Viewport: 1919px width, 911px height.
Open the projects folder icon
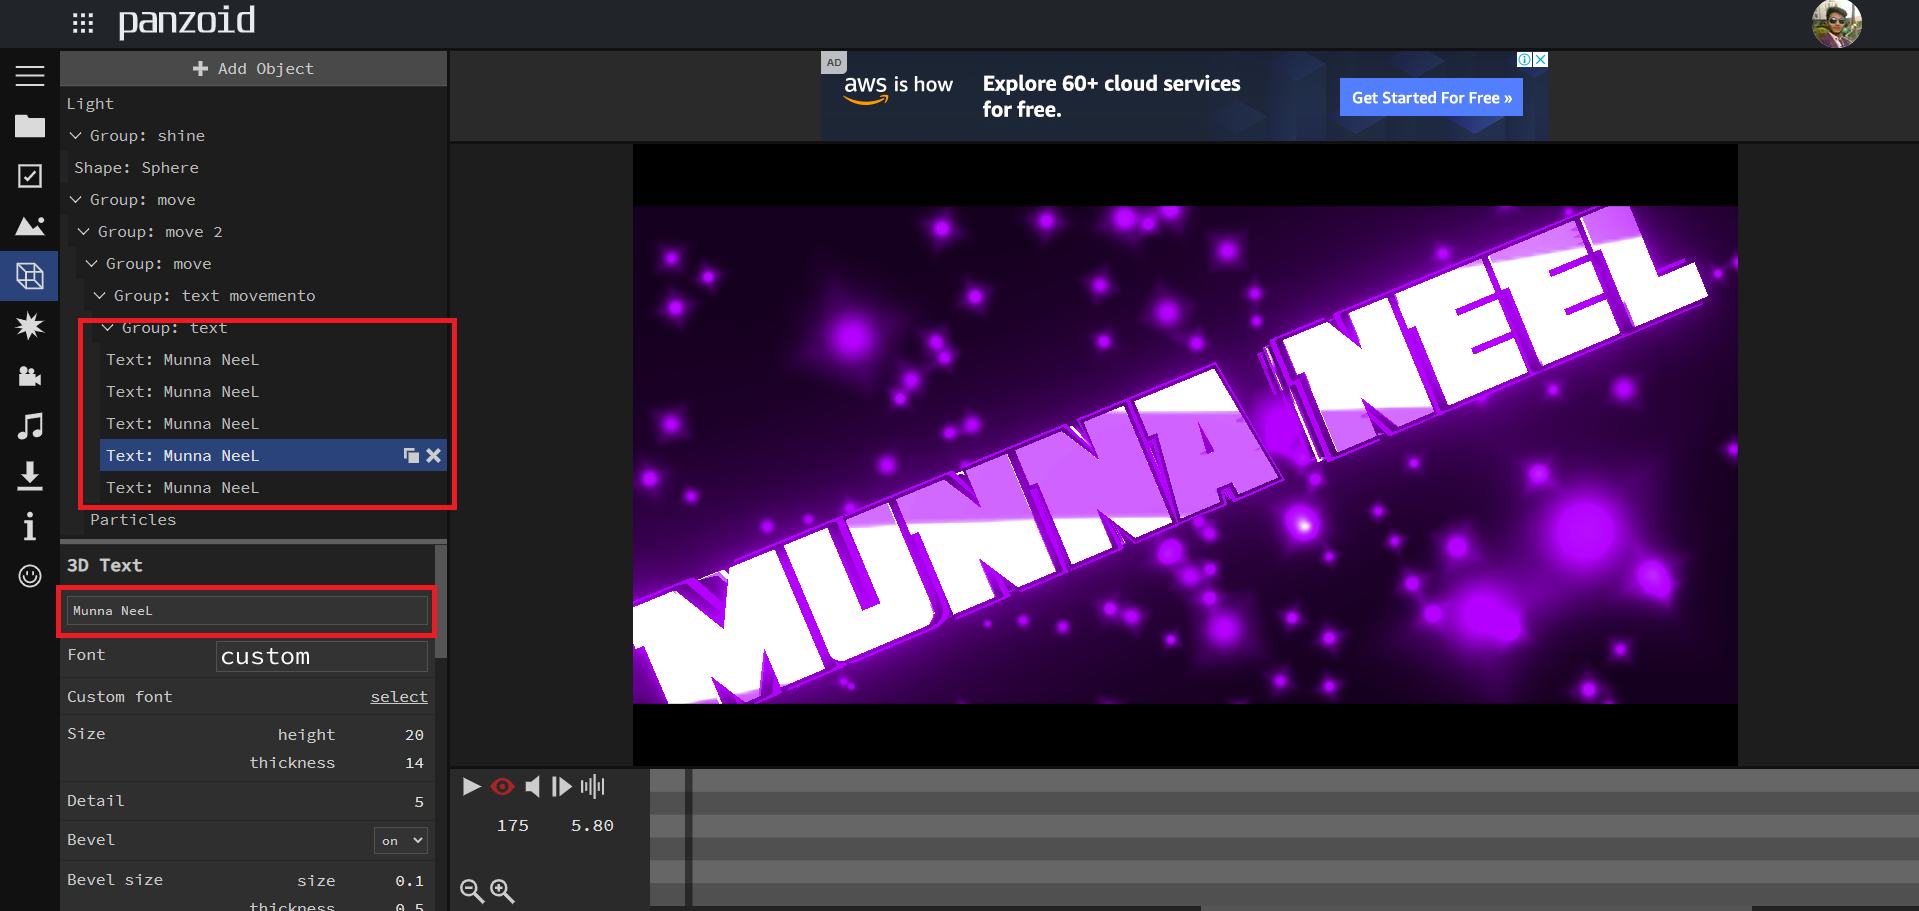(30, 126)
